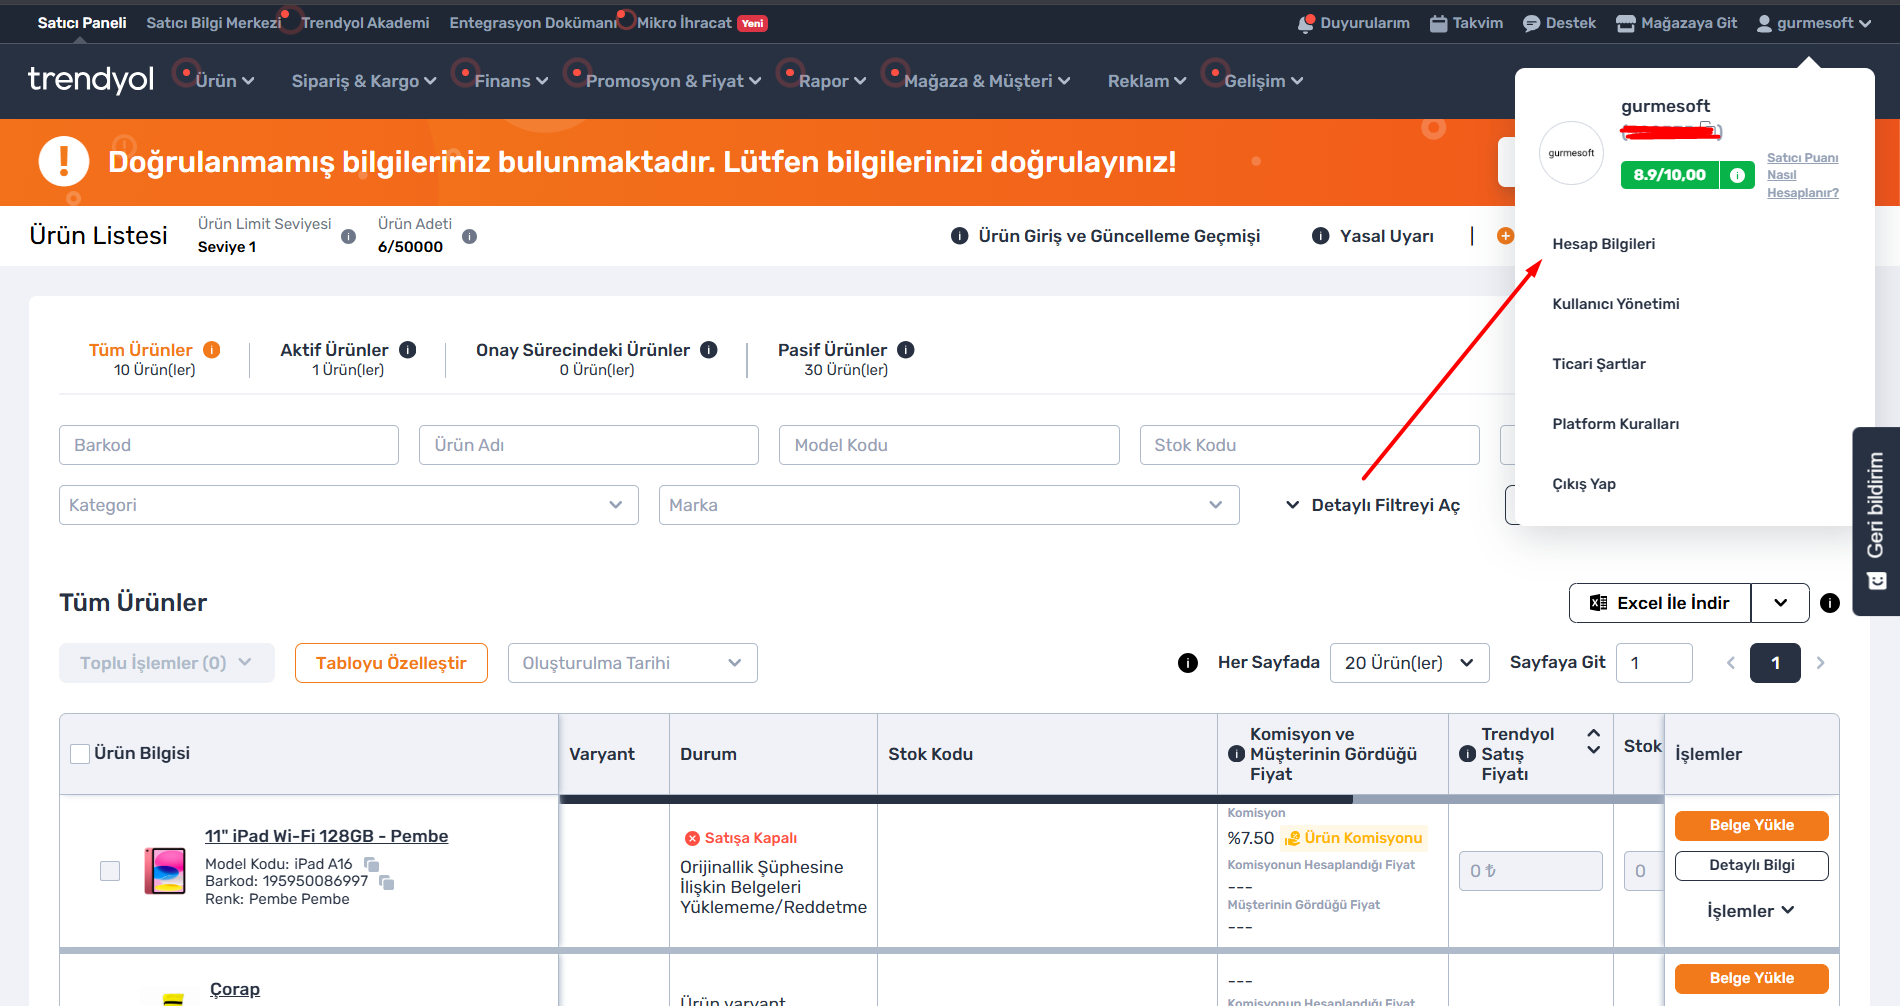
Task: Click the orange plus icon near Yasal Uyarı
Action: click(x=1505, y=236)
